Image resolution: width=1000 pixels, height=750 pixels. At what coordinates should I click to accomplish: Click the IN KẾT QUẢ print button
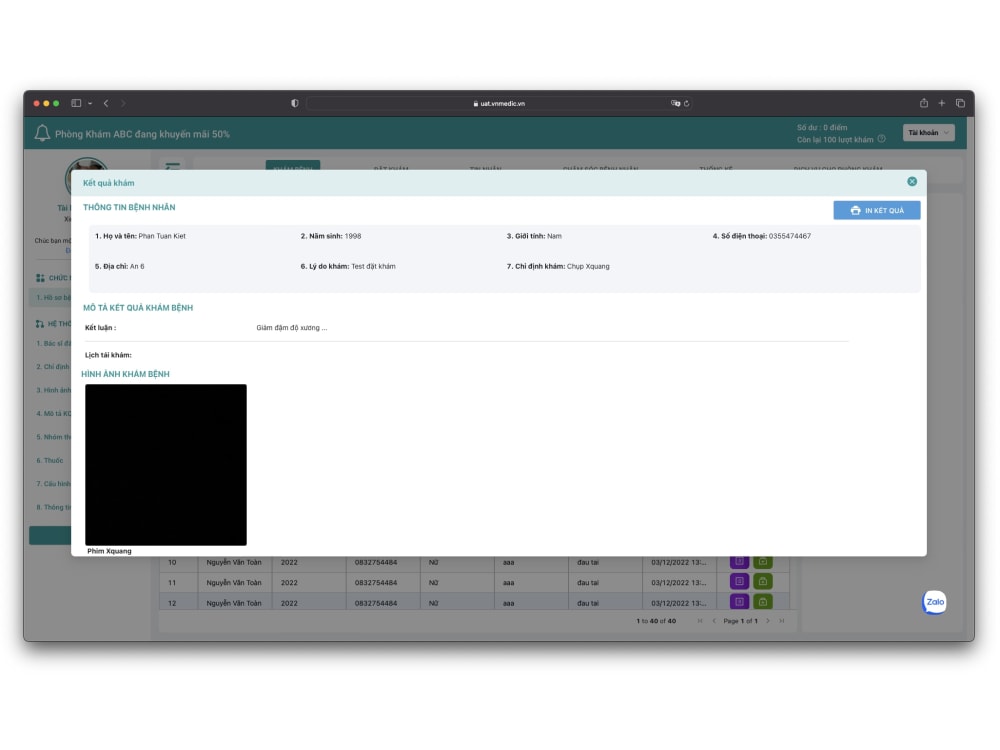click(x=876, y=210)
